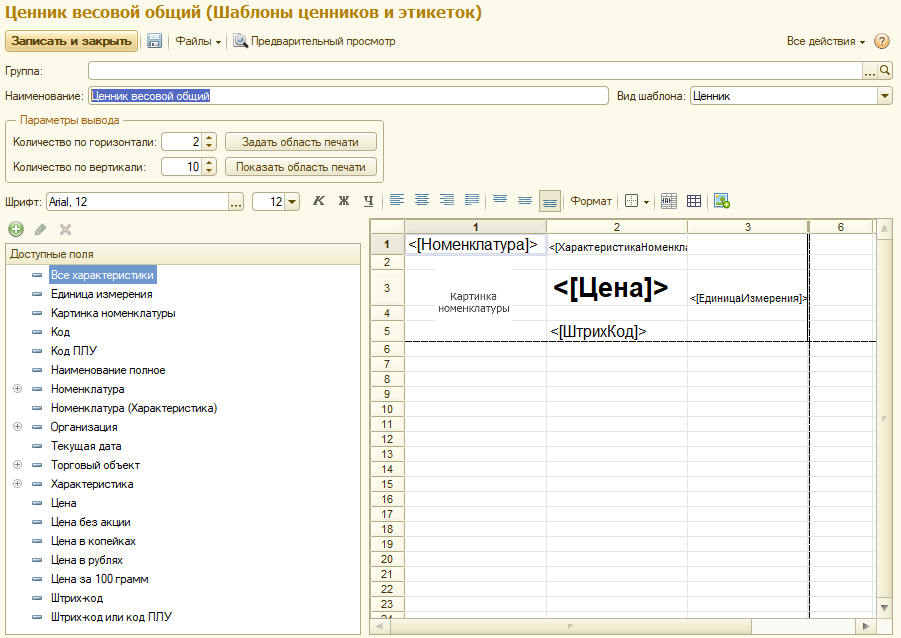901x638 pixels.
Task: Expand the Номенклатура tree node
Action: 18,389
